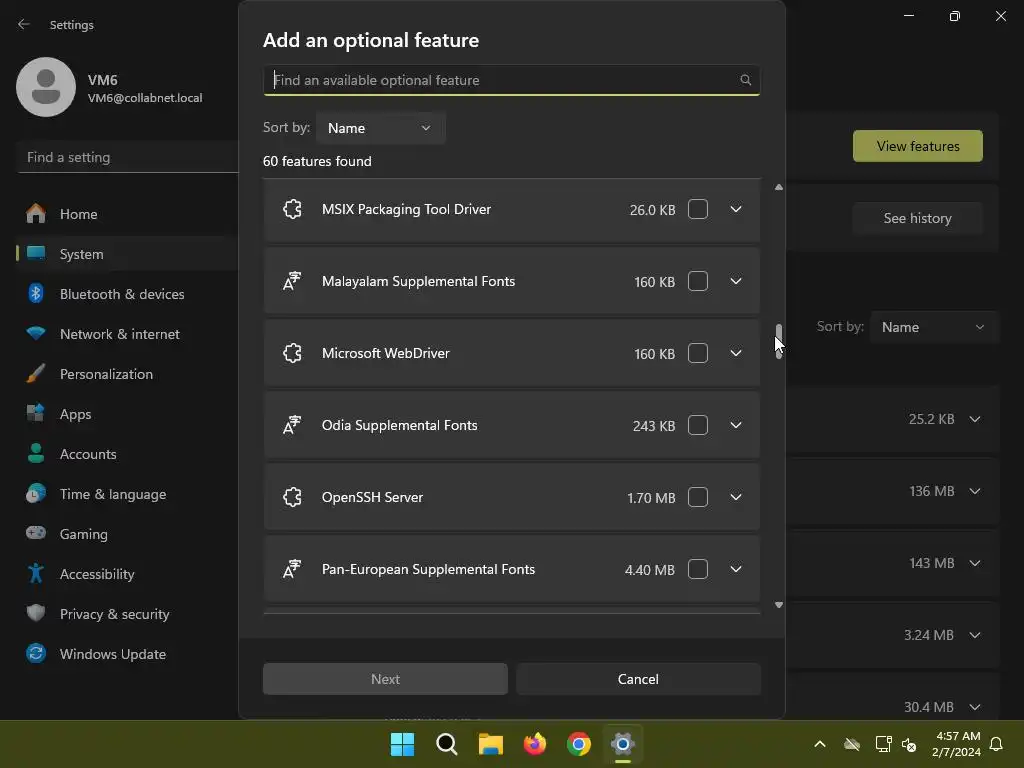Select the Malayalam Supplemental Fonts checkbox

click(x=697, y=281)
